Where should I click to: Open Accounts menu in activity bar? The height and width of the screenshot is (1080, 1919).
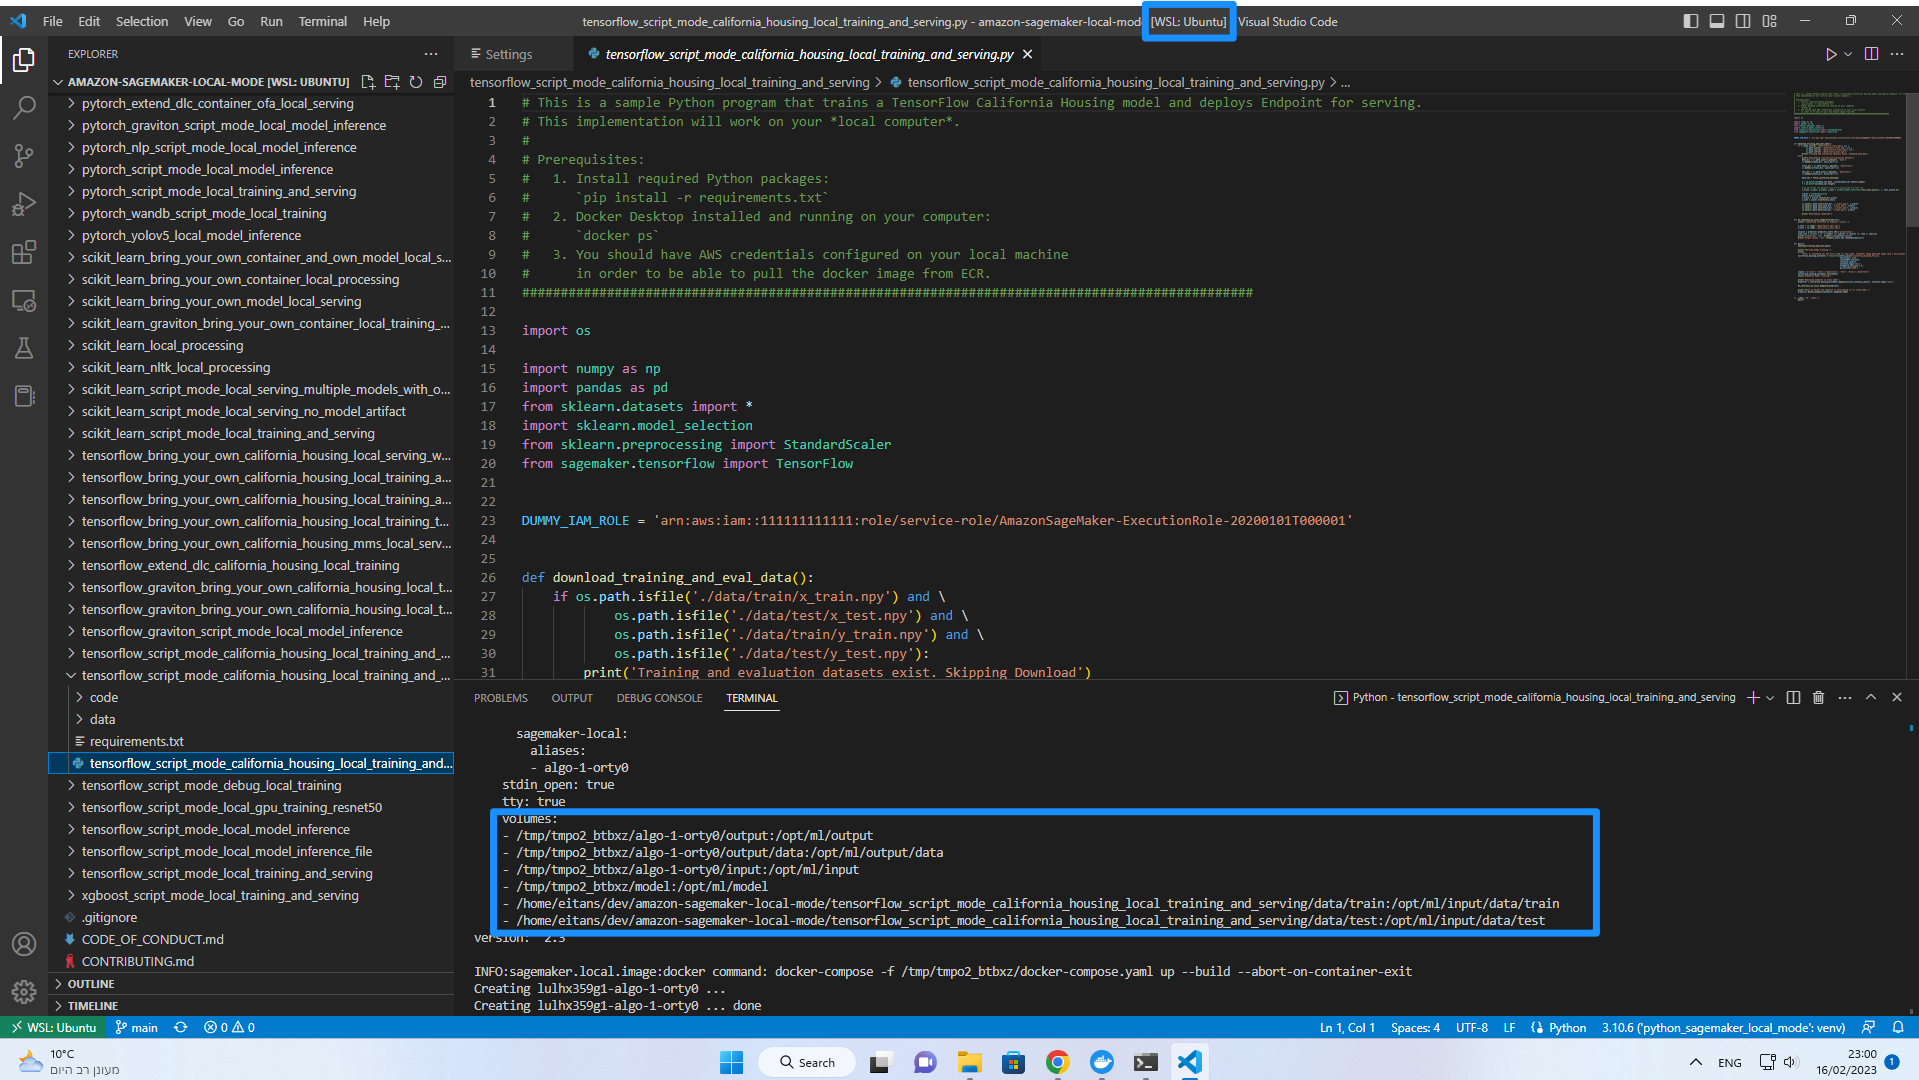click(24, 944)
